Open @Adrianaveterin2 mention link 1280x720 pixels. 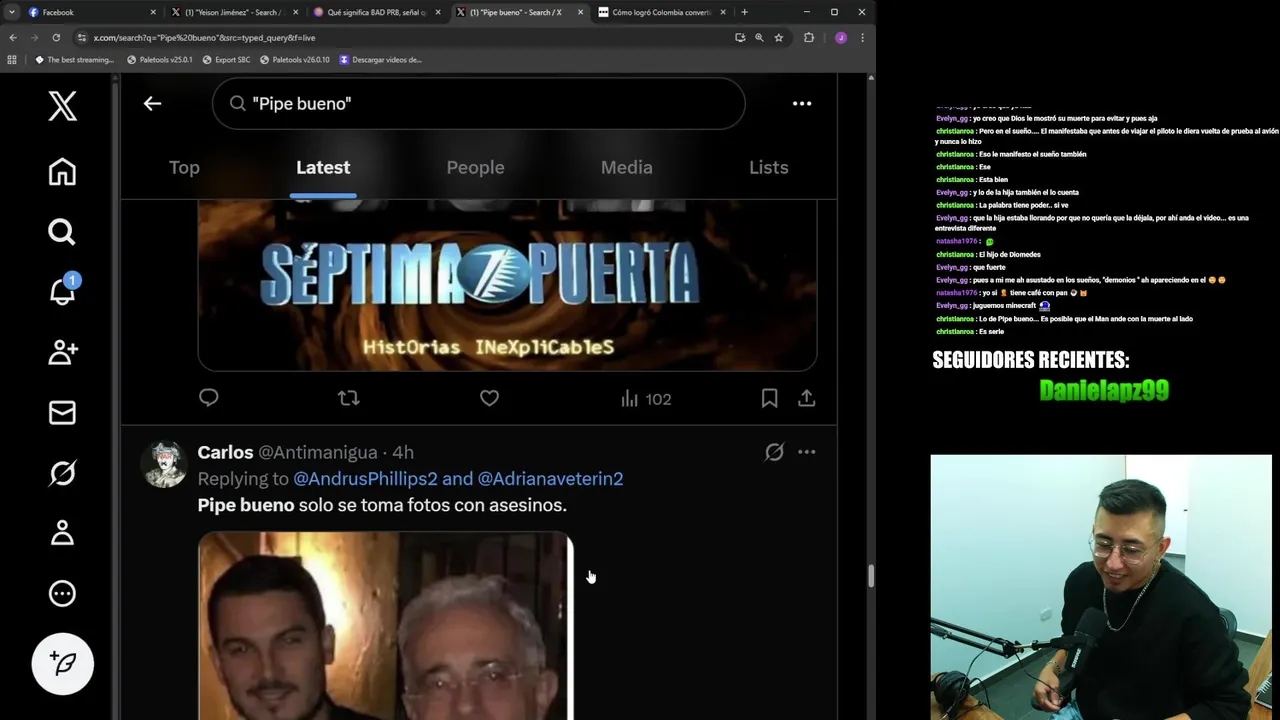click(x=550, y=479)
